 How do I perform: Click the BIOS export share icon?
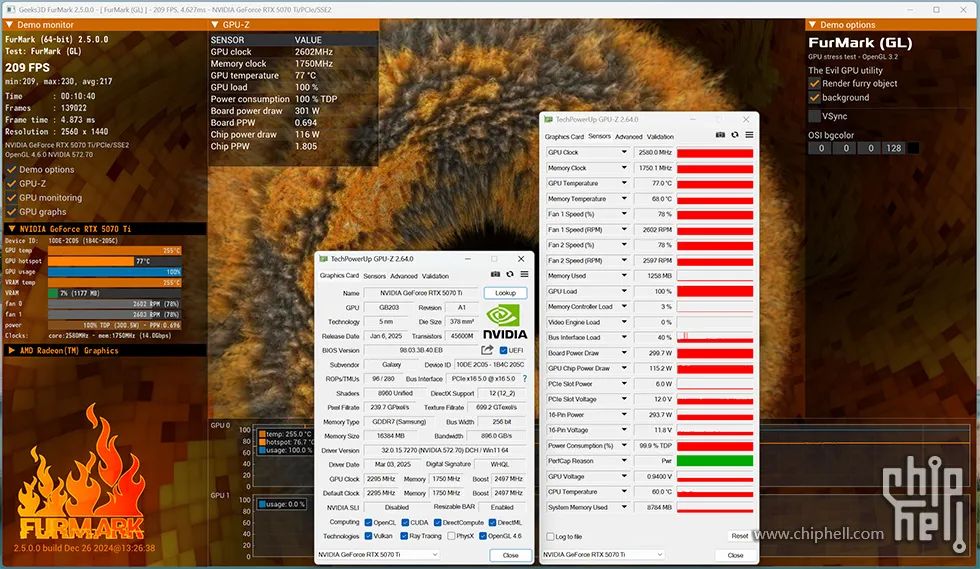tap(488, 350)
